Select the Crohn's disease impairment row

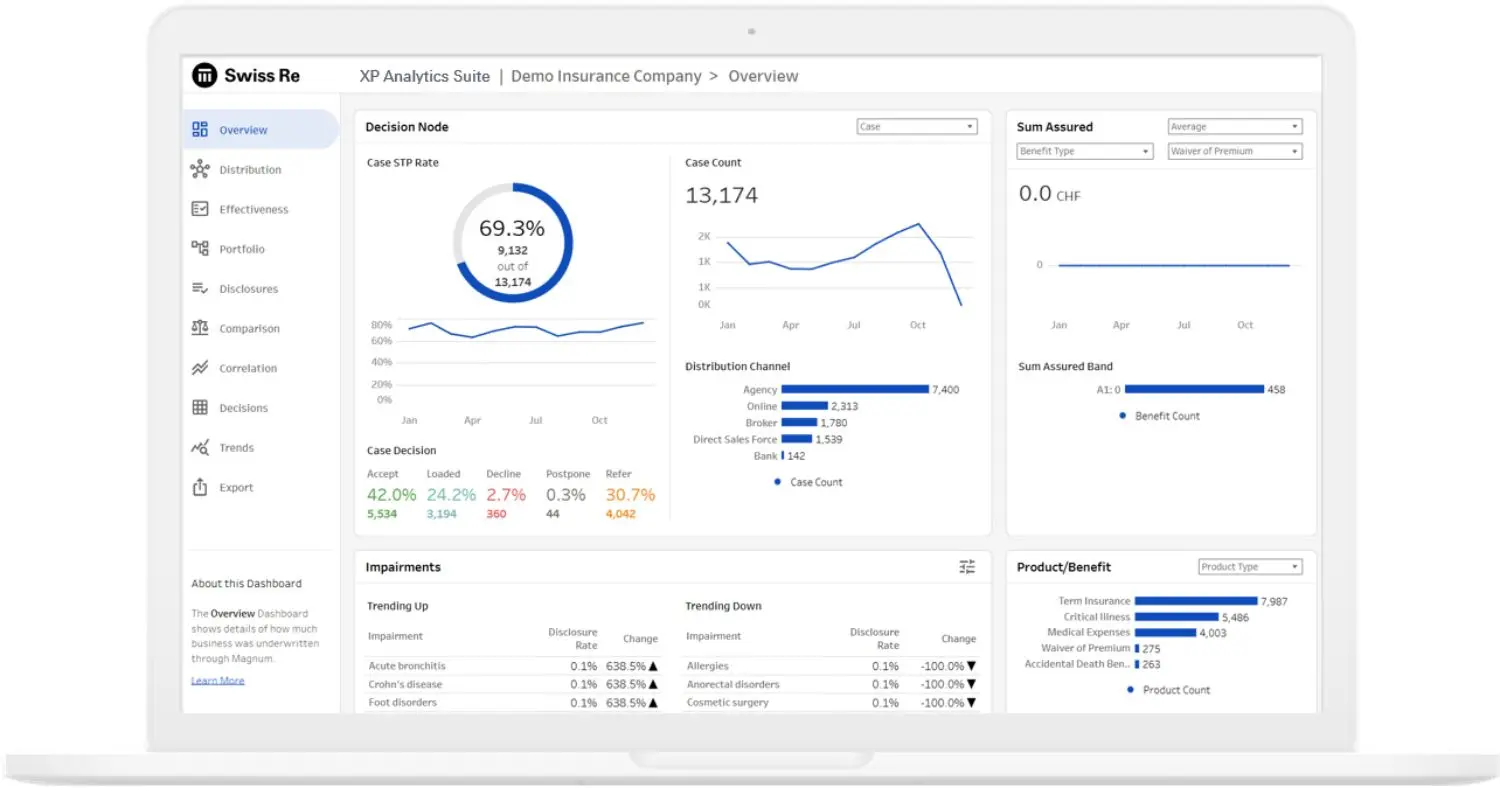(514, 684)
